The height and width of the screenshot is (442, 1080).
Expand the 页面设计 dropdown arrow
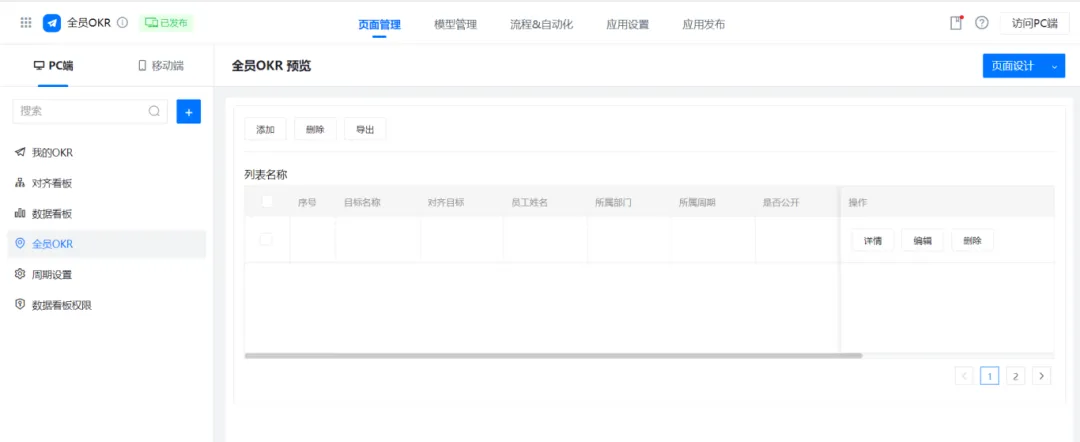[1054, 66]
